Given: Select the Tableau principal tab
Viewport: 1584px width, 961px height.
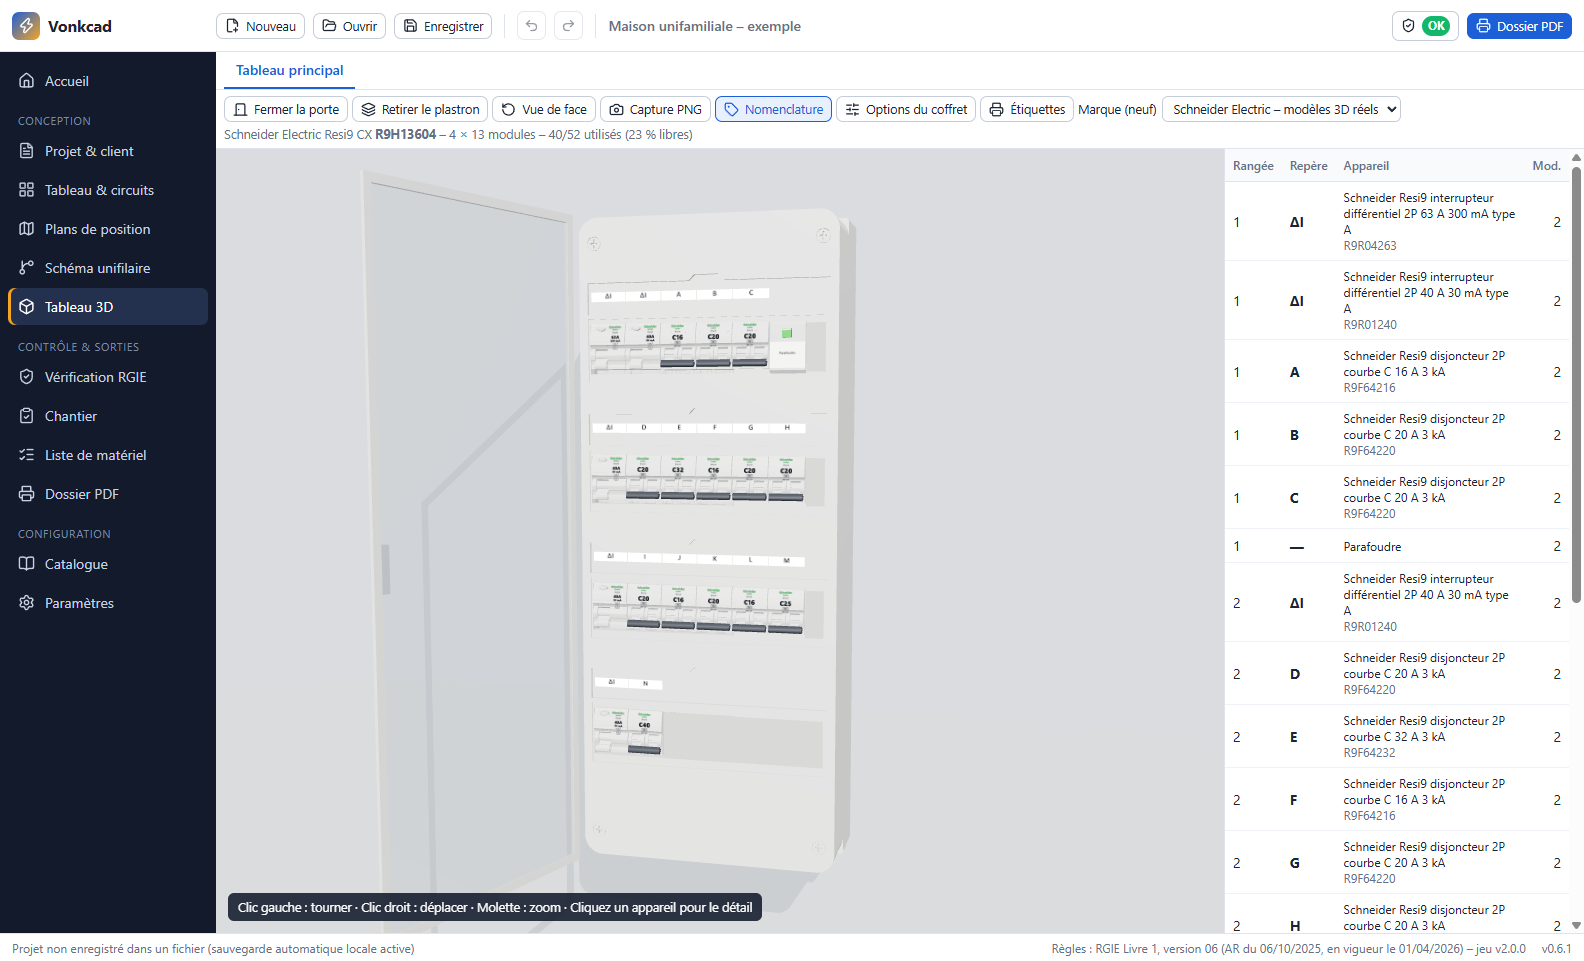Looking at the screenshot, I should pyautogui.click(x=290, y=70).
